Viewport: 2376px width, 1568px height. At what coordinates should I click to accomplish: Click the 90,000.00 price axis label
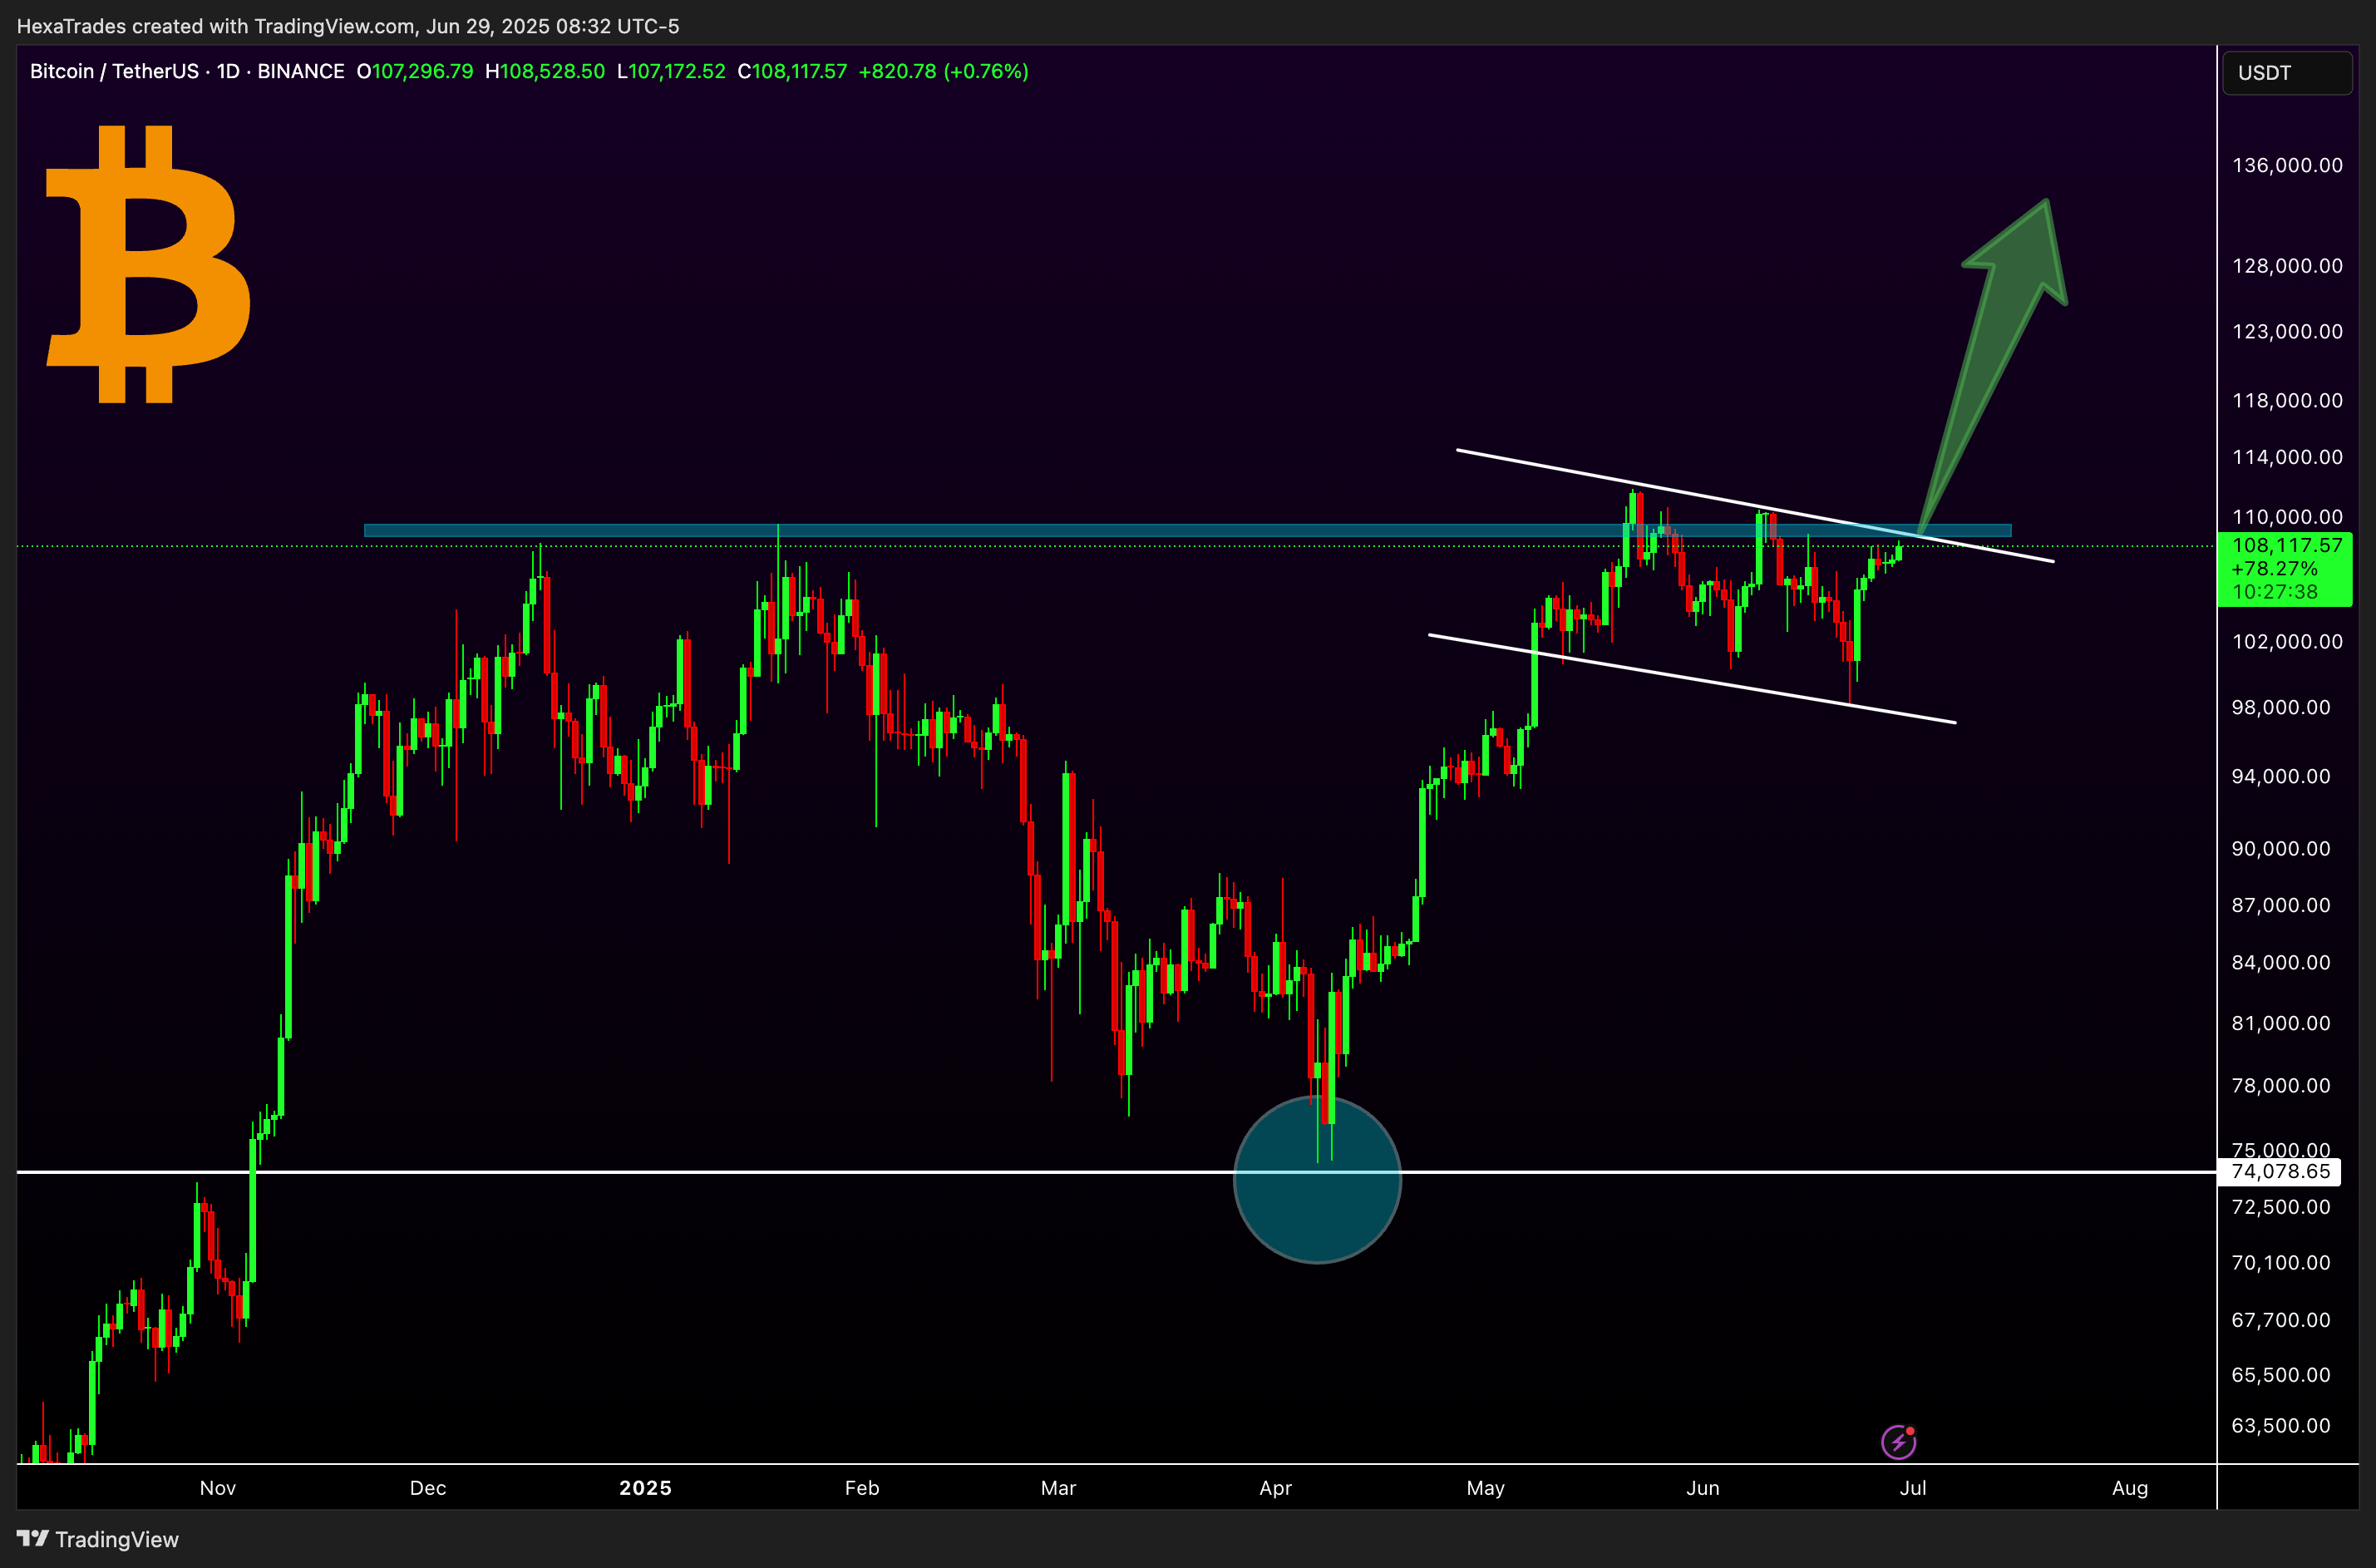pos(2281,848)
